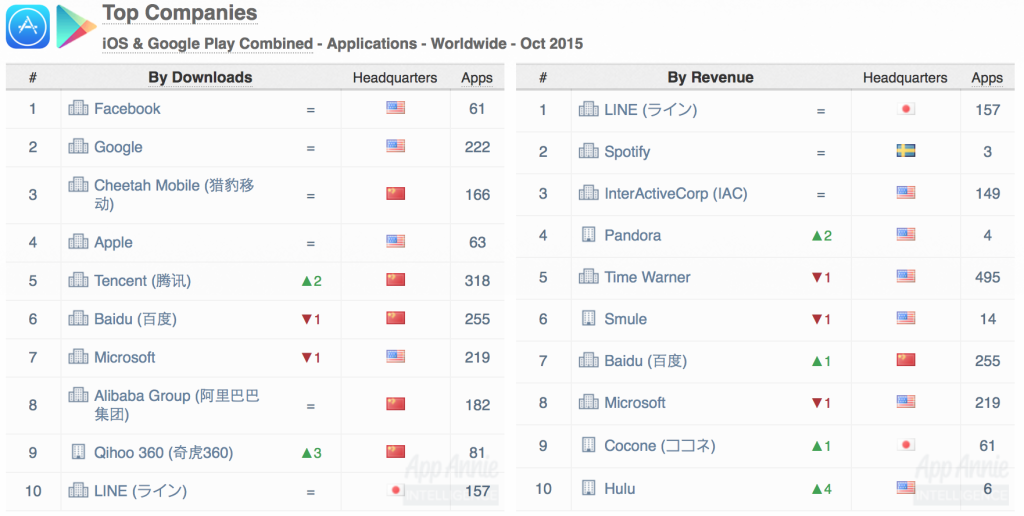This screenshot has width=1024, height=516.
Task: Click the 166 apps count for Cheetah Mobile
Action: [477, 195]
